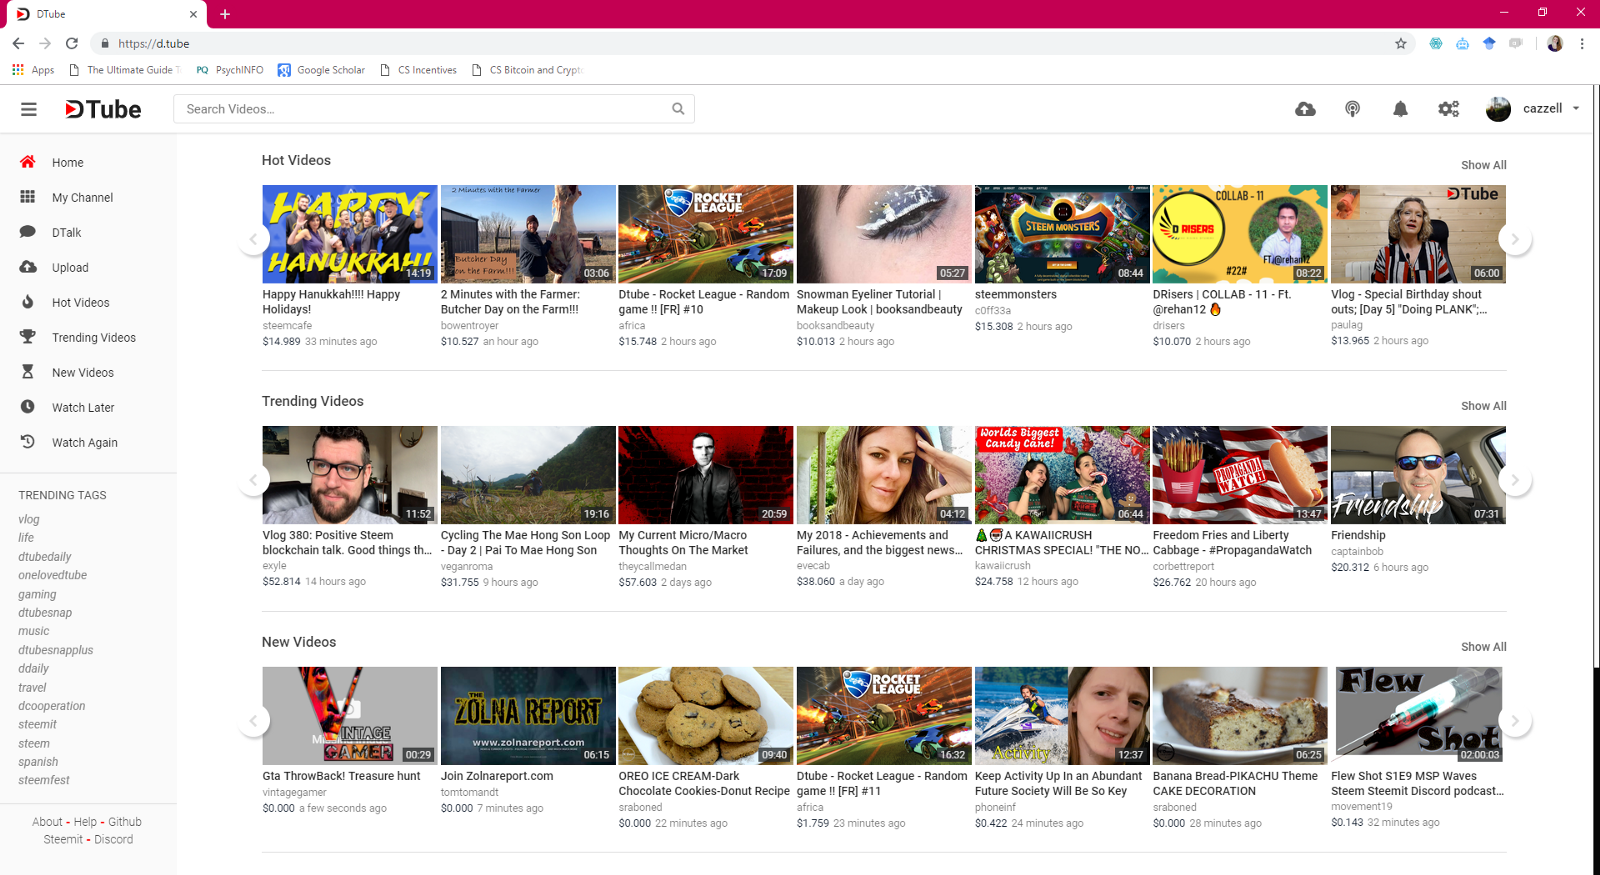Open the settings gears icon

pyautogui.click(x=1448, y=109)
